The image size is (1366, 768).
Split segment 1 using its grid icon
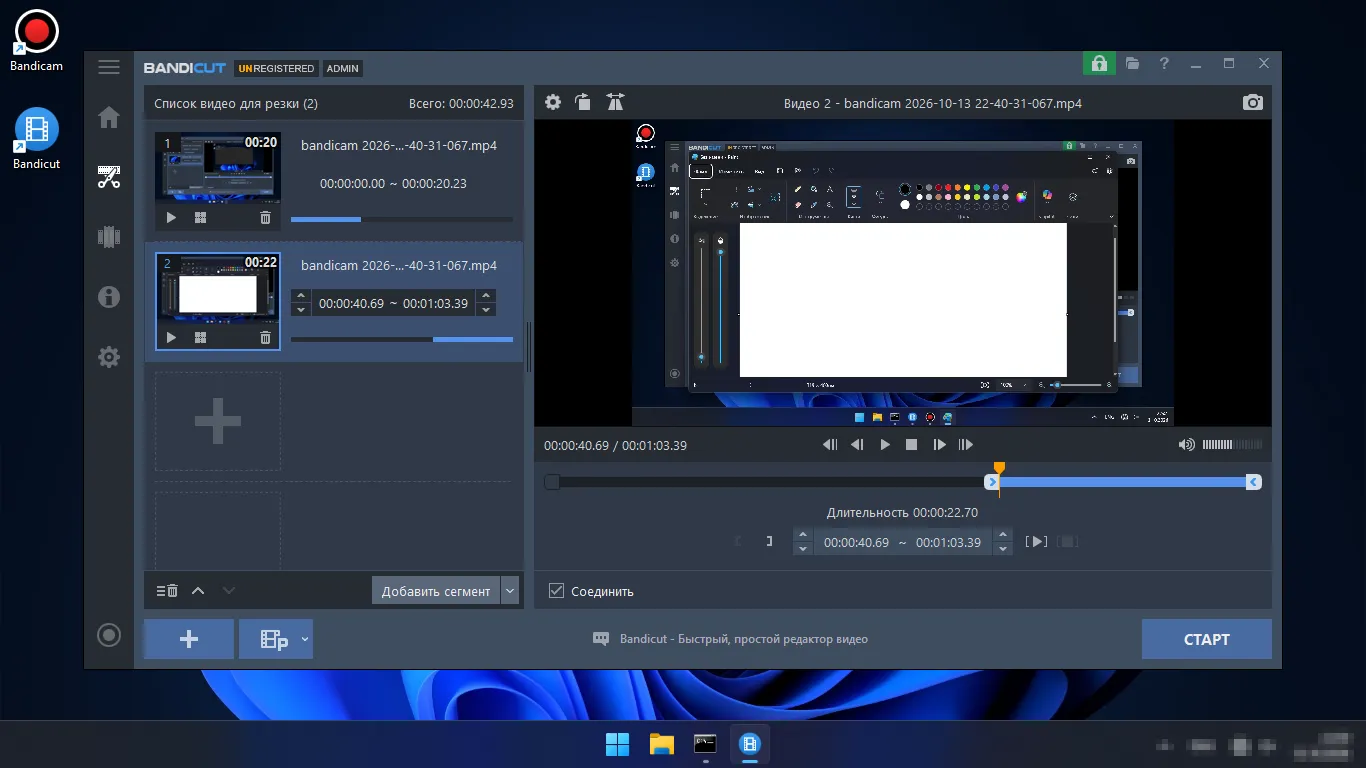200,217
